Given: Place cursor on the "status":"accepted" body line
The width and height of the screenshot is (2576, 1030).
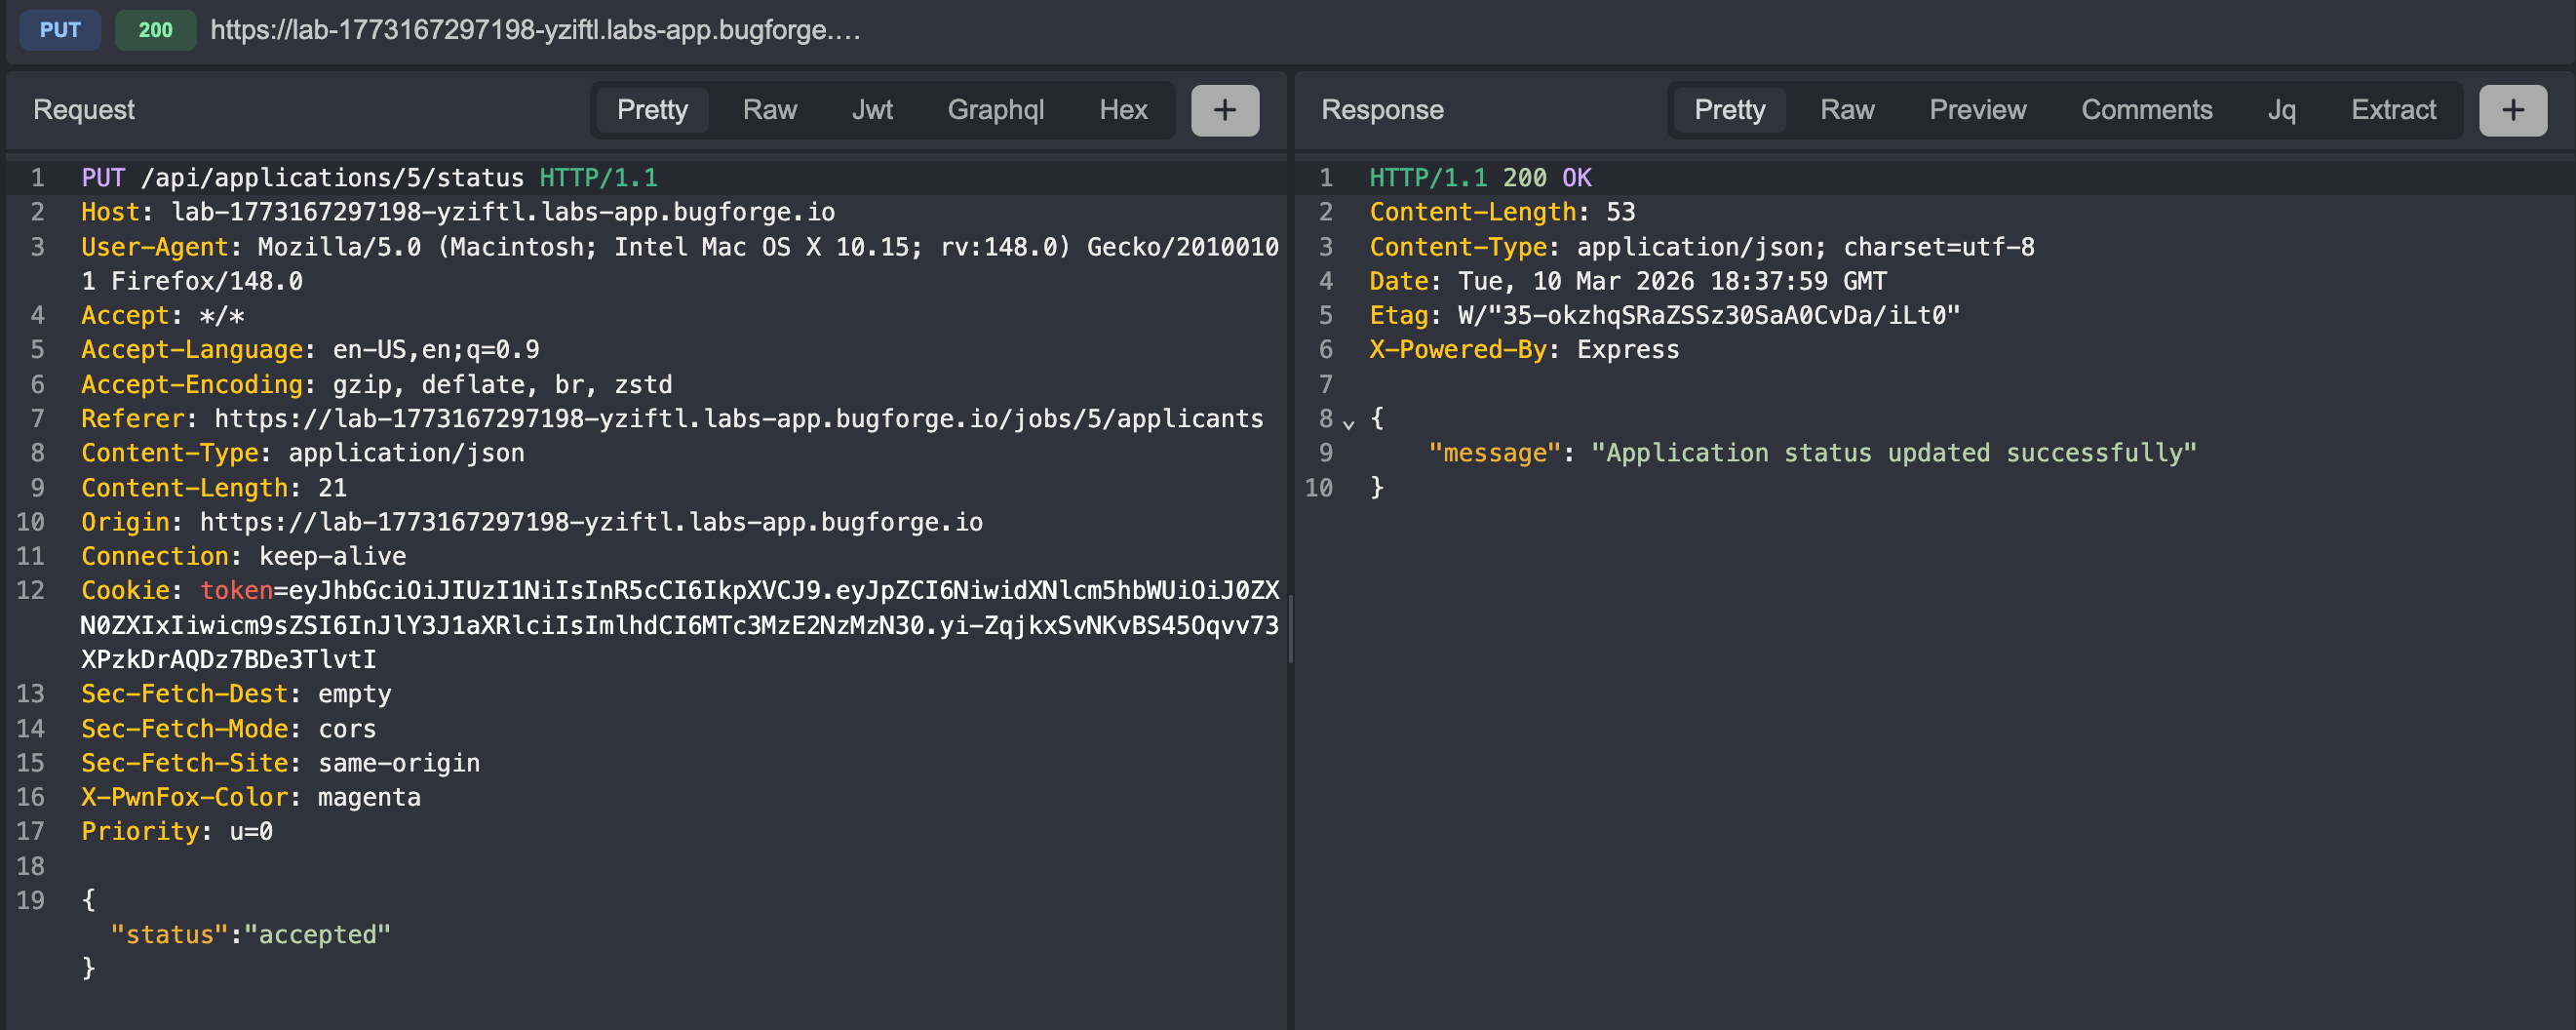Looking at the screenshot, I should click(250, 934).
